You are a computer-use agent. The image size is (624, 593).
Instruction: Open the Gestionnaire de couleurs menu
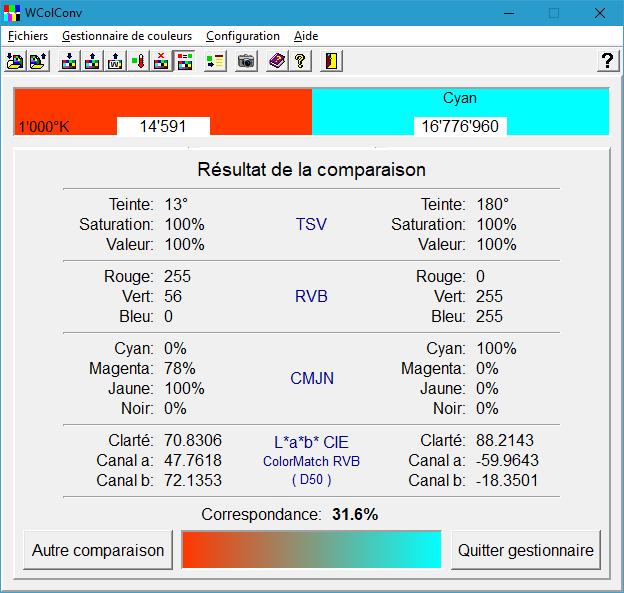pyautogui.click(x=126, y=36)
